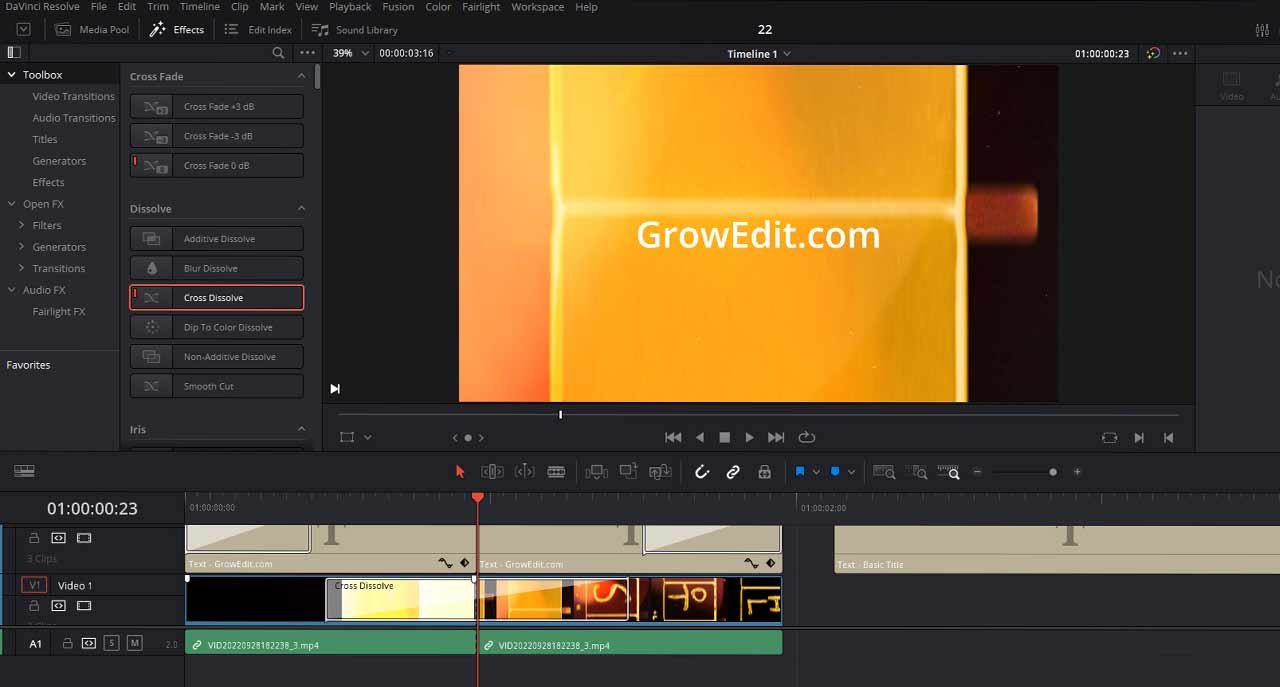Stop playback button
The height and width of the screenshot is (687, 1280).
click(725, 437)
